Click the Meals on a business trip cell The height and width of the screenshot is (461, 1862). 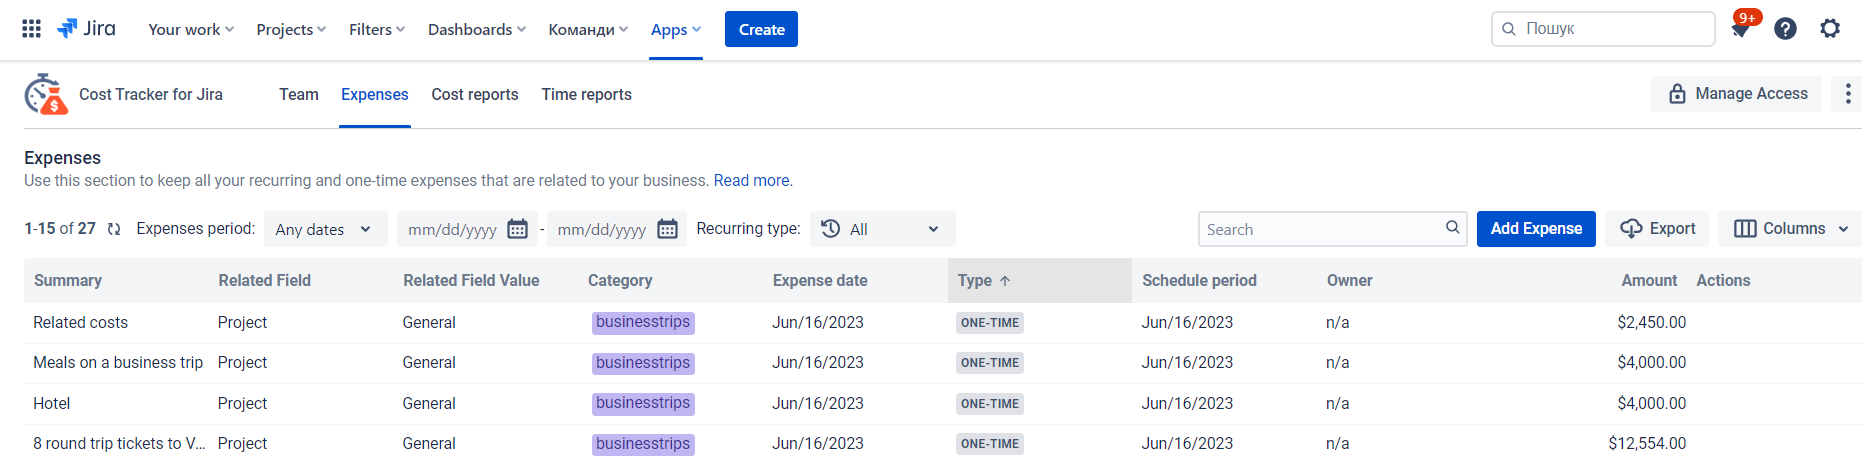118,363
